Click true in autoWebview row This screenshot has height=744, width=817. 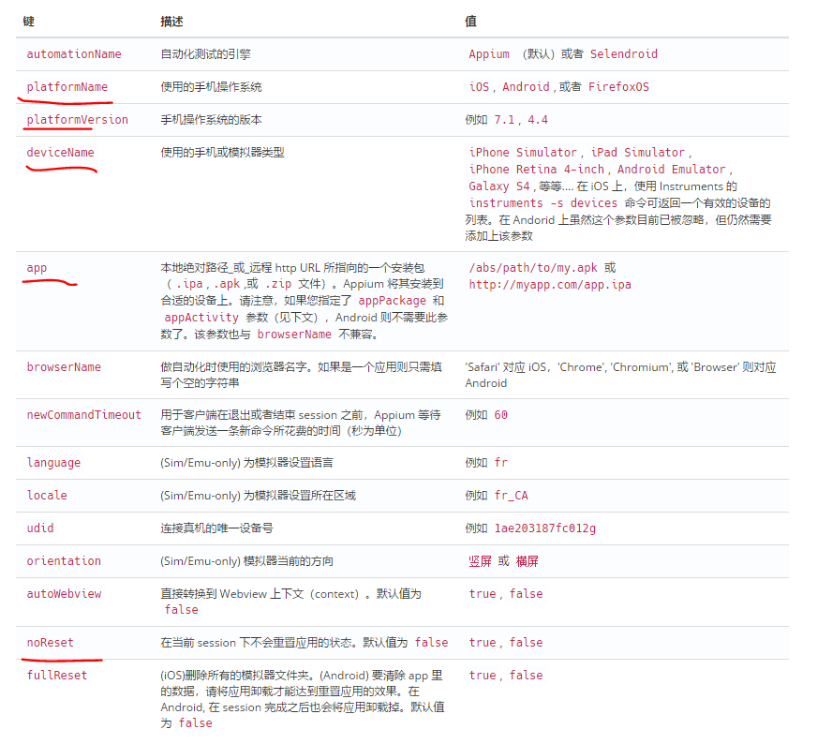pos(482,594)
